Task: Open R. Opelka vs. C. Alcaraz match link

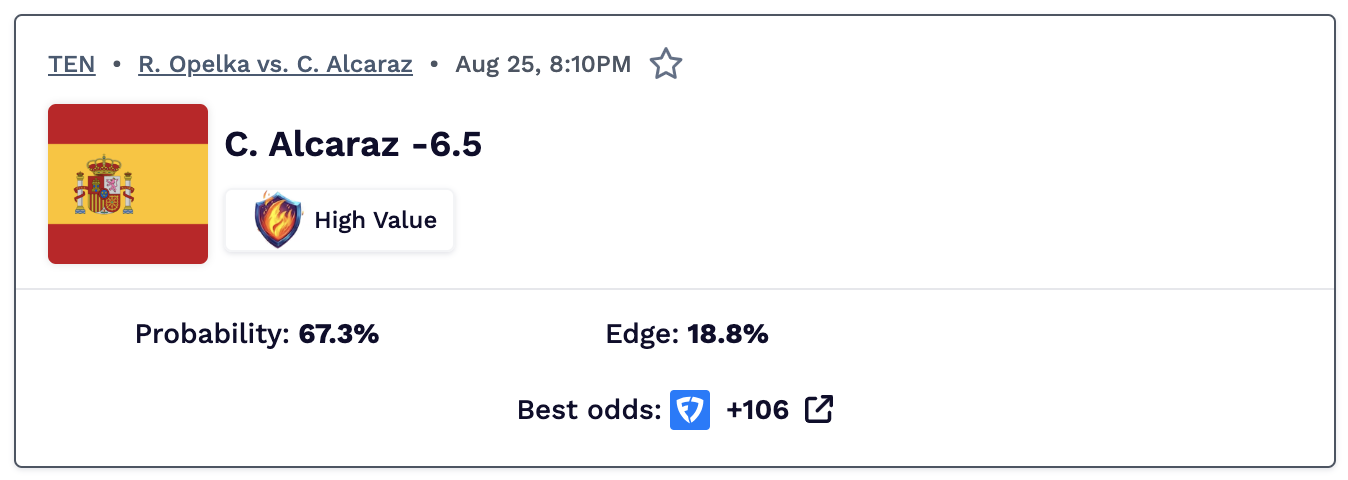Action: coord(275,65)
